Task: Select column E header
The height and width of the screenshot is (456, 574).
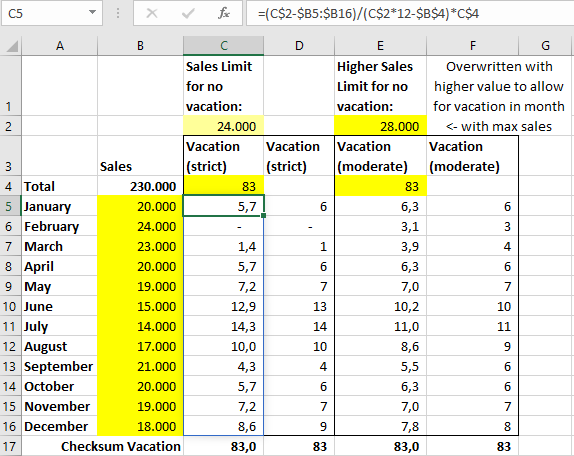Action: click(380, 46)
